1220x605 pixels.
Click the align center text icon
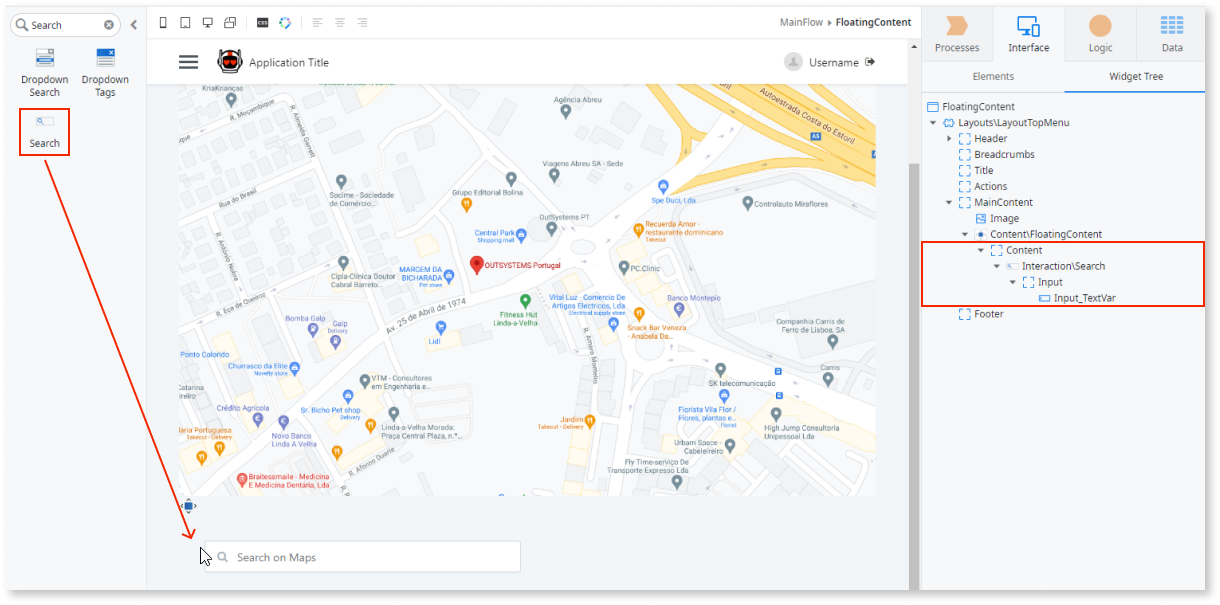[339, 22]
